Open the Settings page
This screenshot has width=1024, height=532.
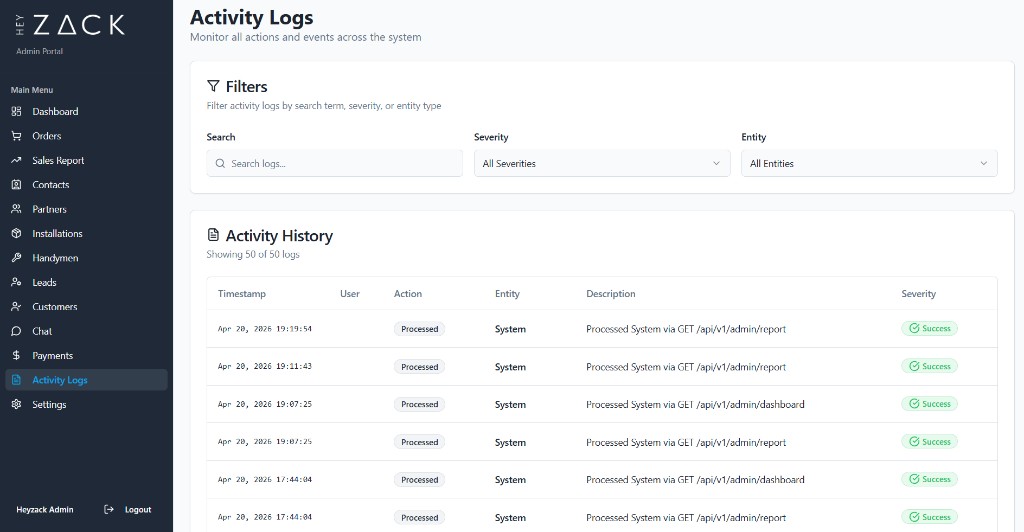tap(86, 405)
